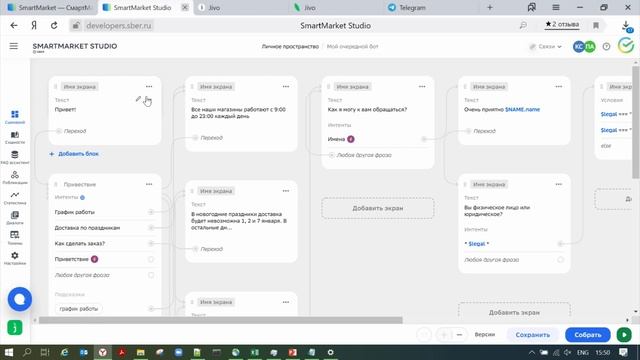Open Yandex browser taskbar icon
This screenshot has height=360, width=640.
click(102, 352)
